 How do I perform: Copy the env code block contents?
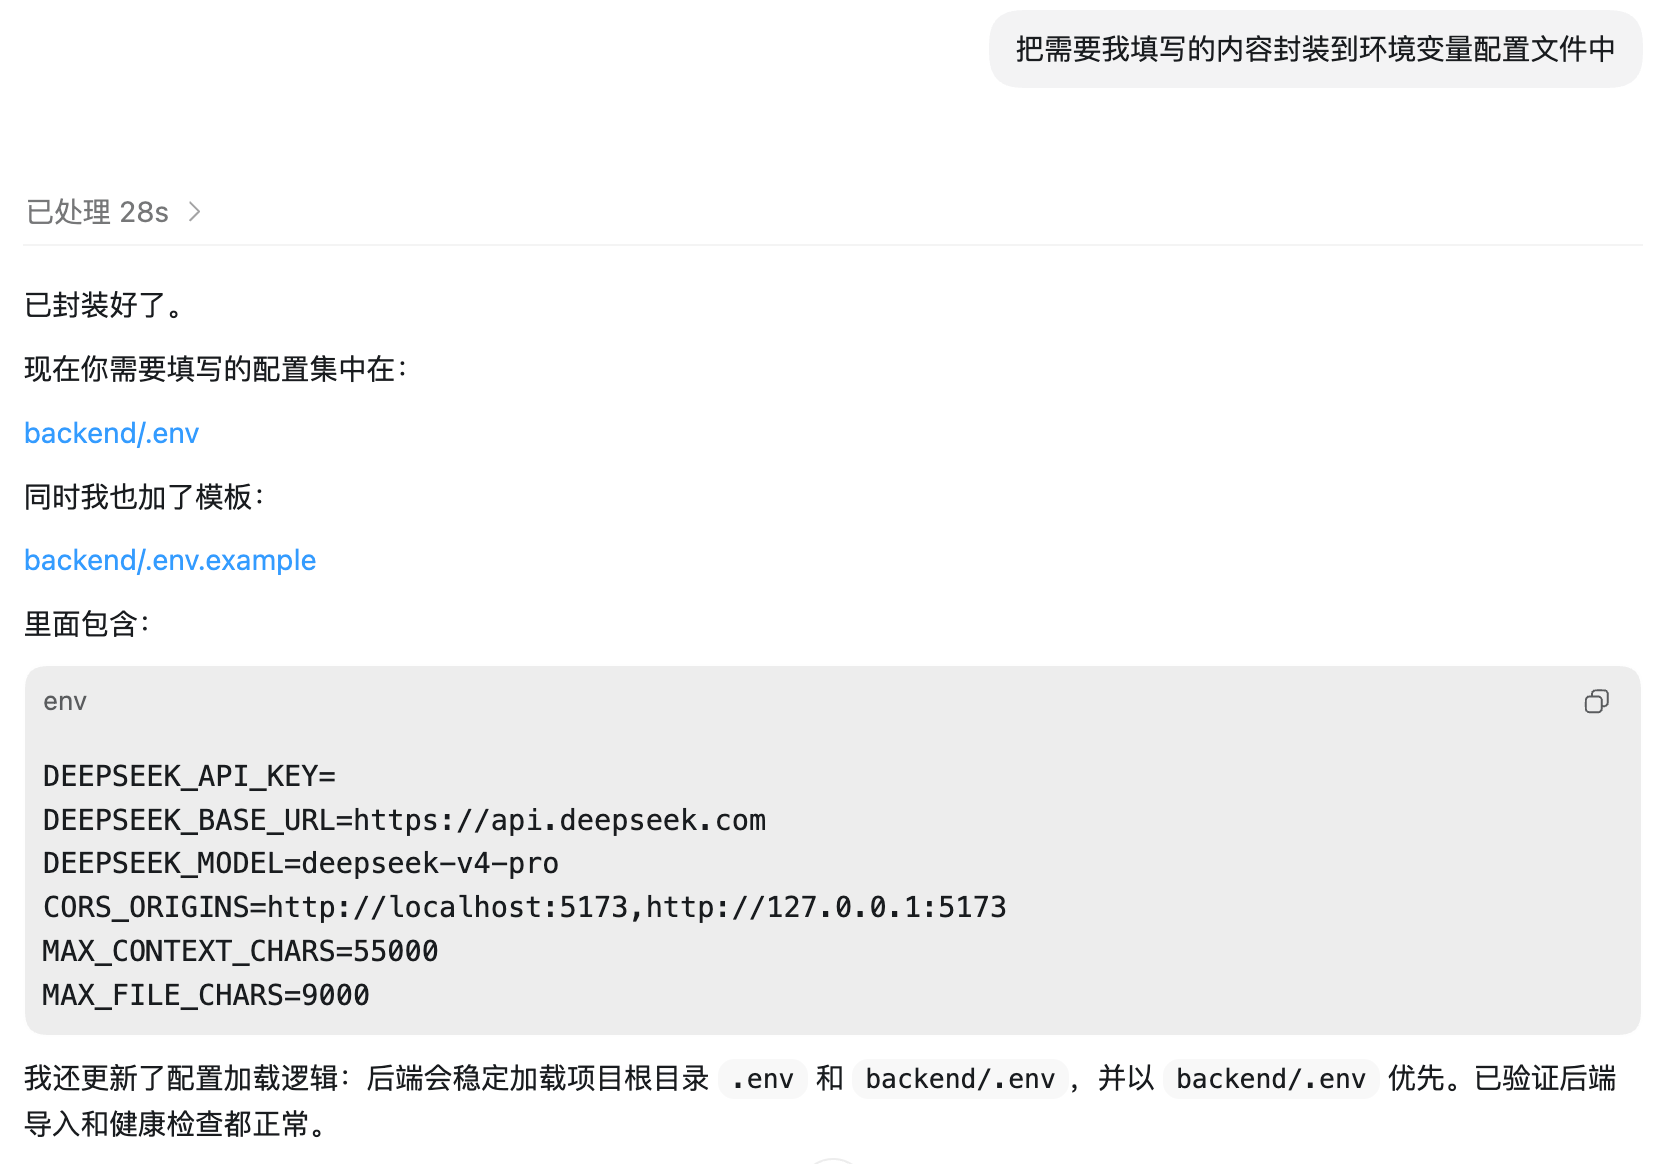pyautogui.click(x=1596, y=702)
